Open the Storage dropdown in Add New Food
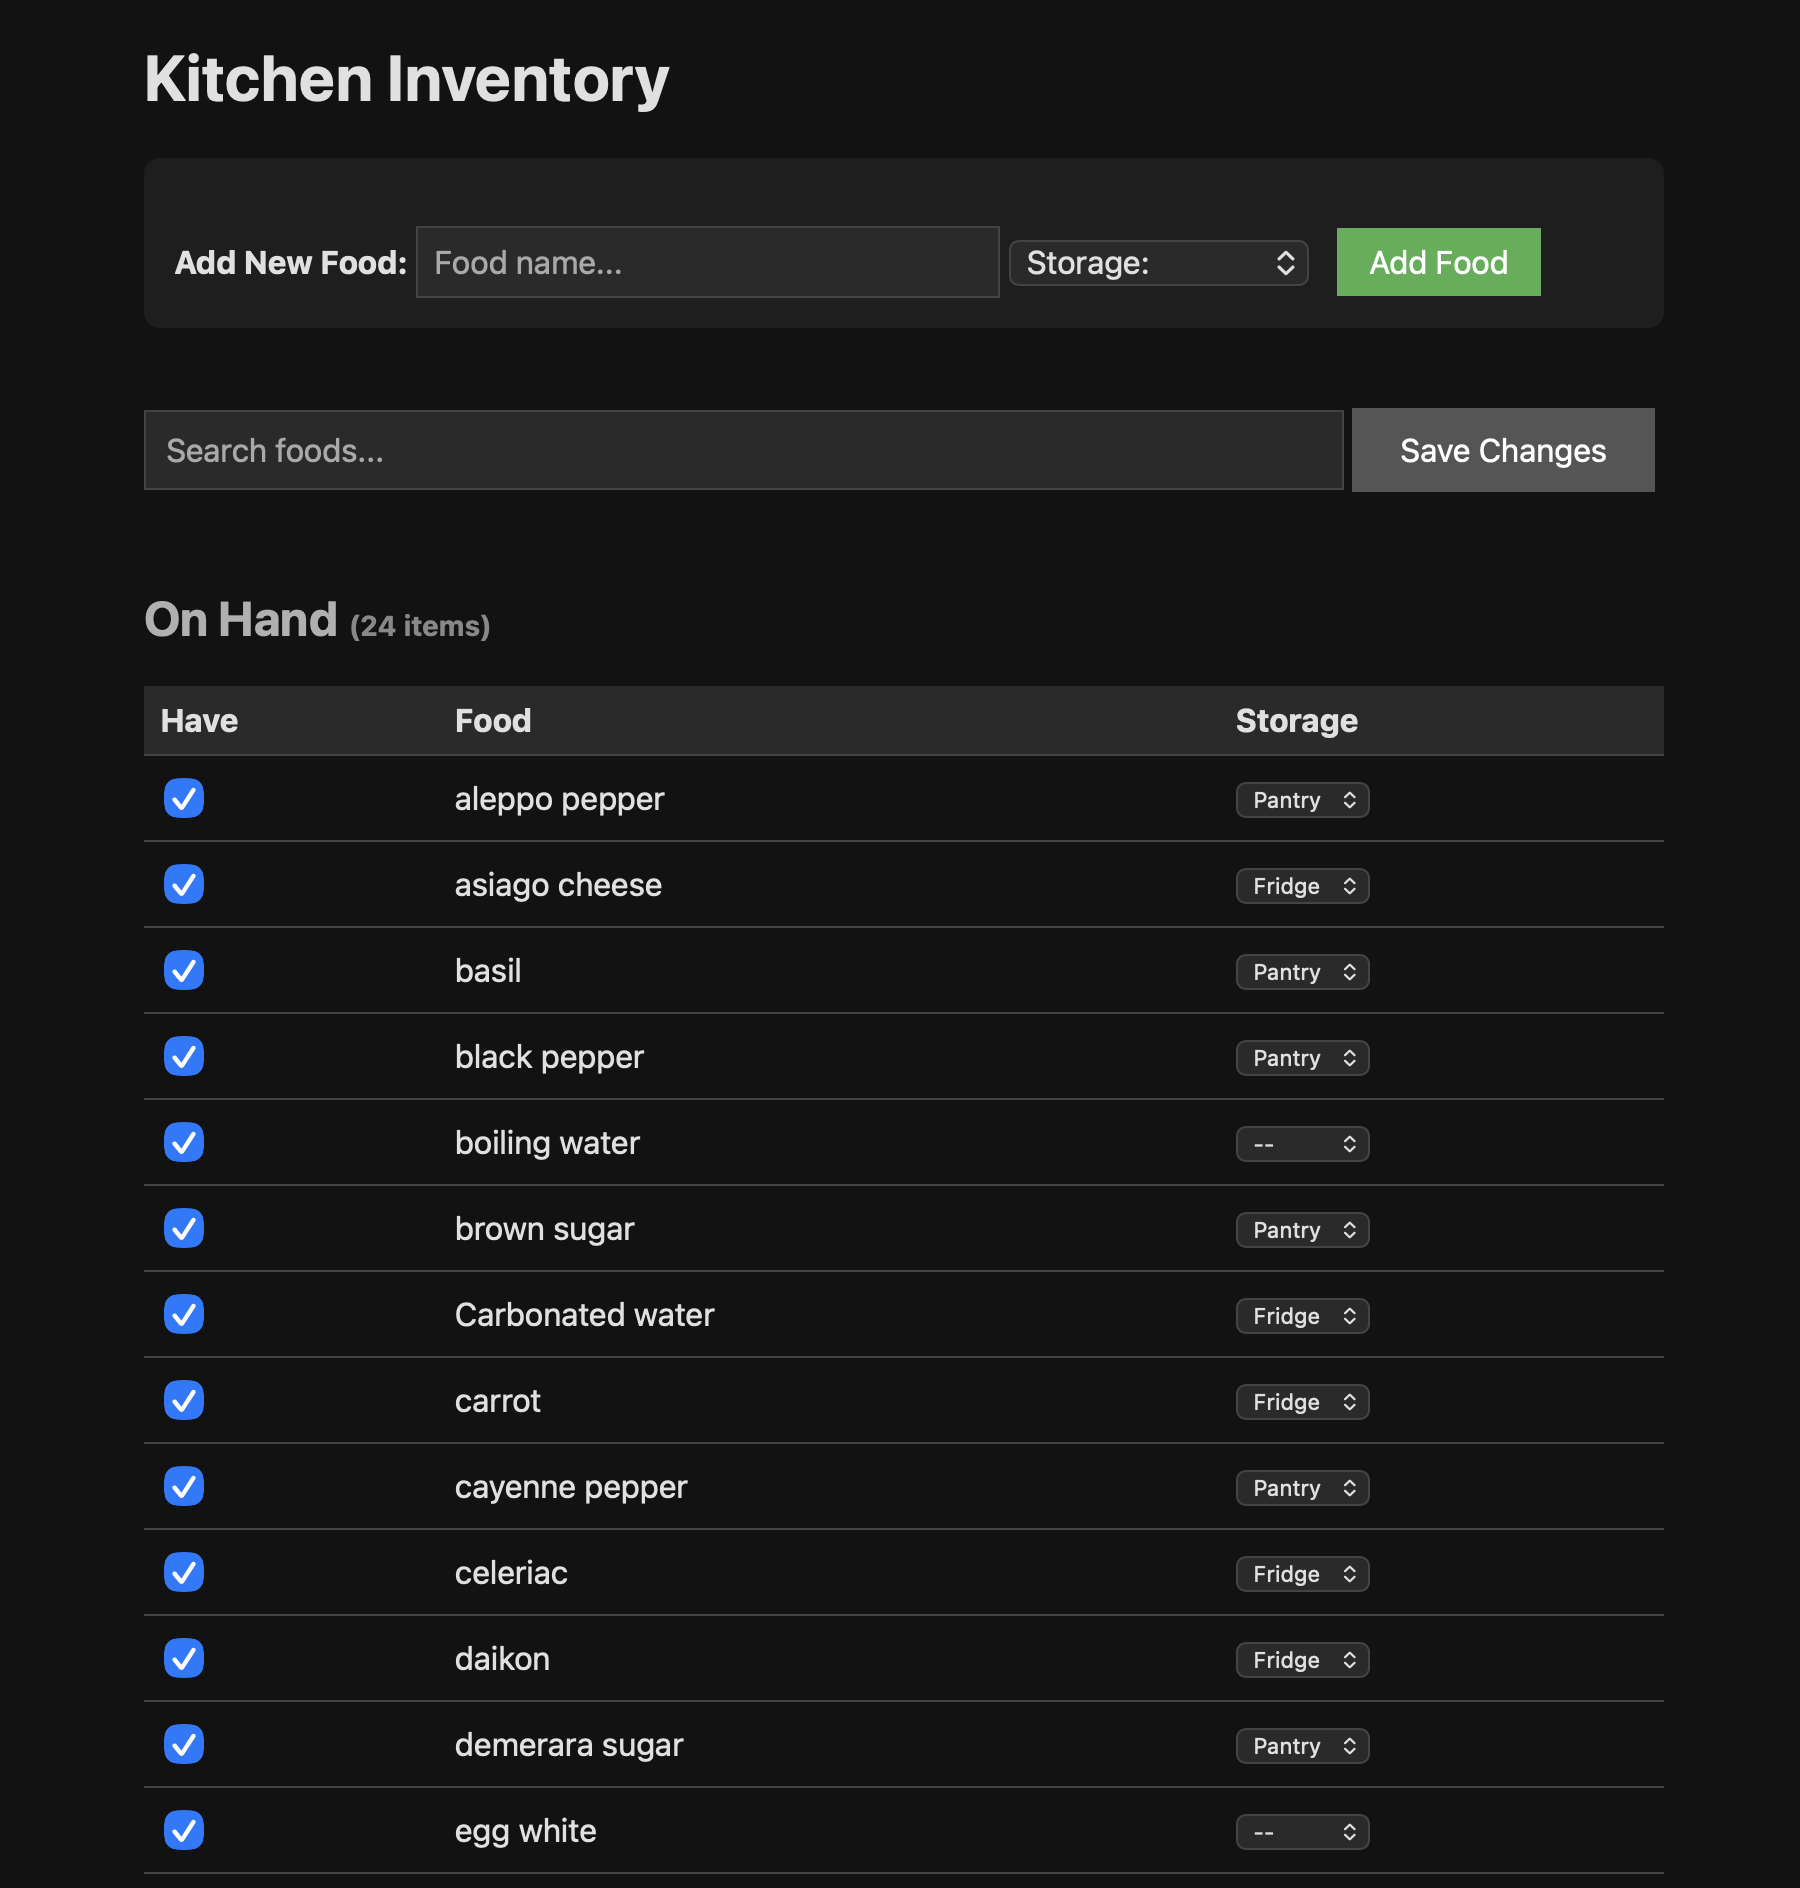 pos(1158,262)
